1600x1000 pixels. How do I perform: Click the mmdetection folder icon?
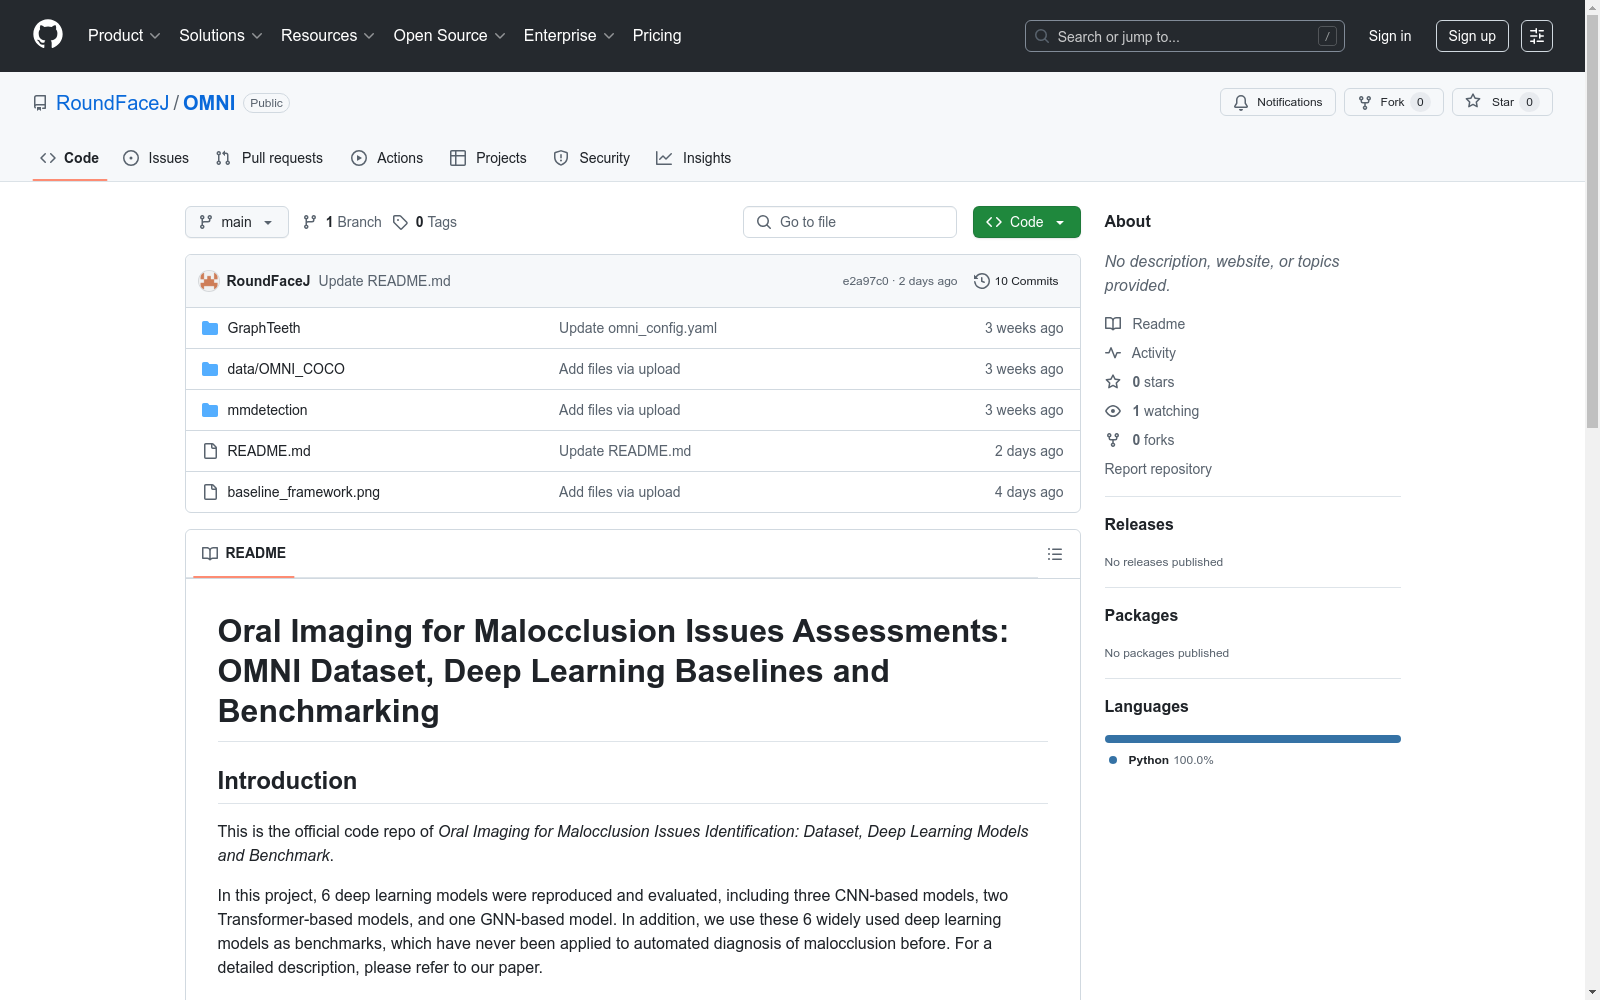click(210, 410)
